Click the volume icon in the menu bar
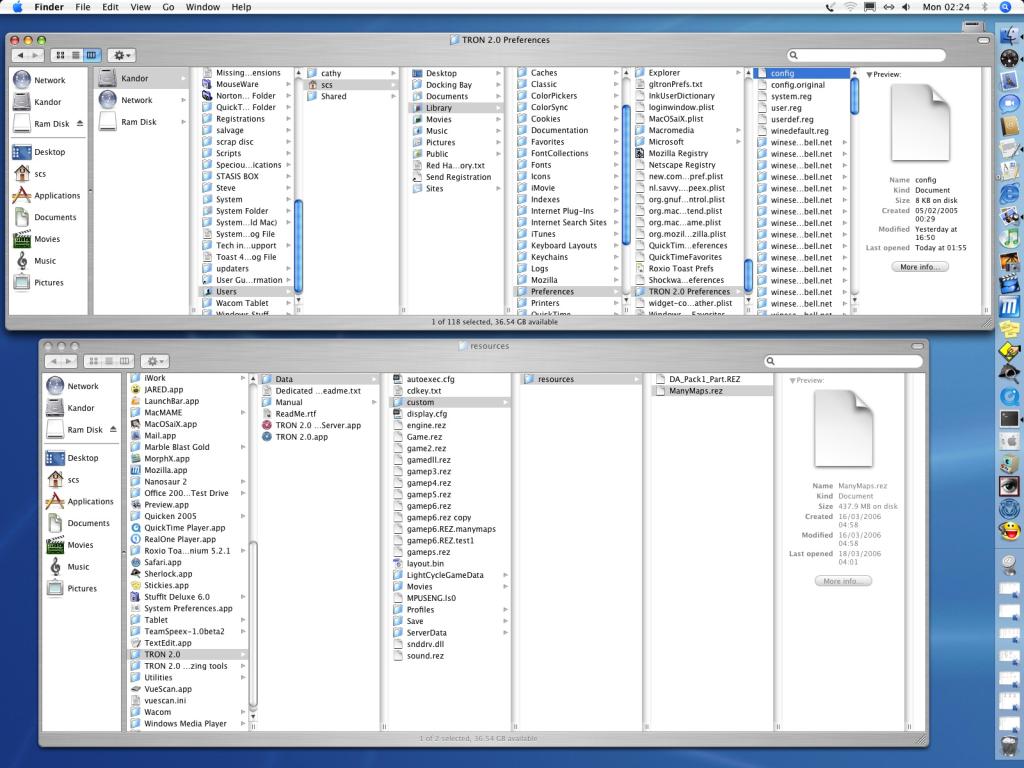This screenshot has height=768, width=1024. click(x=905, y=7)
